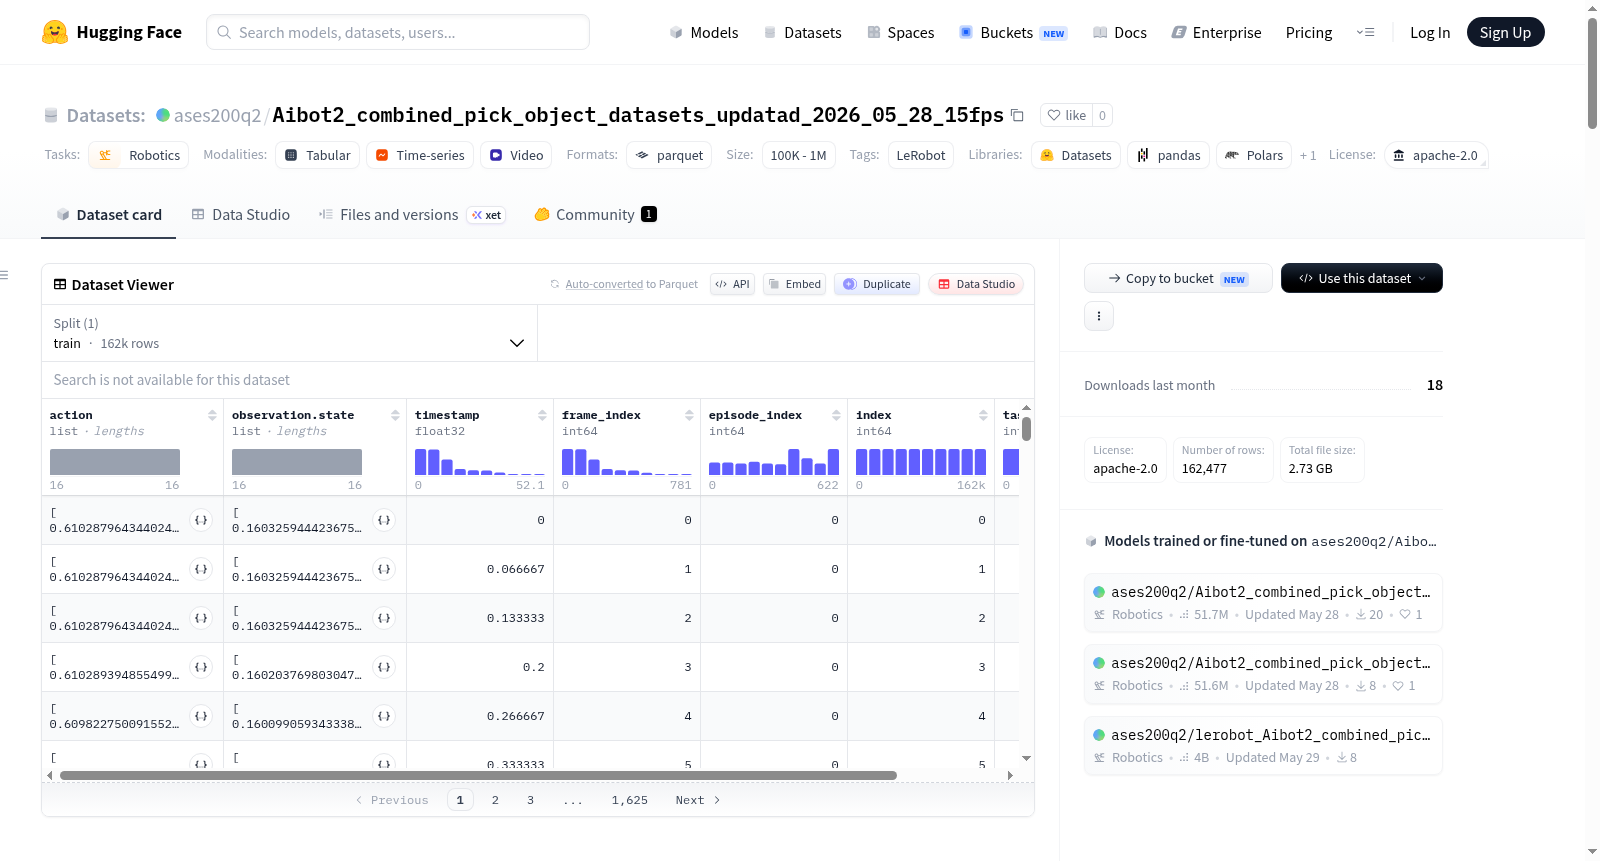Sort the frame_index column
The image size is (1600, 861).
(x=689, y=415)
